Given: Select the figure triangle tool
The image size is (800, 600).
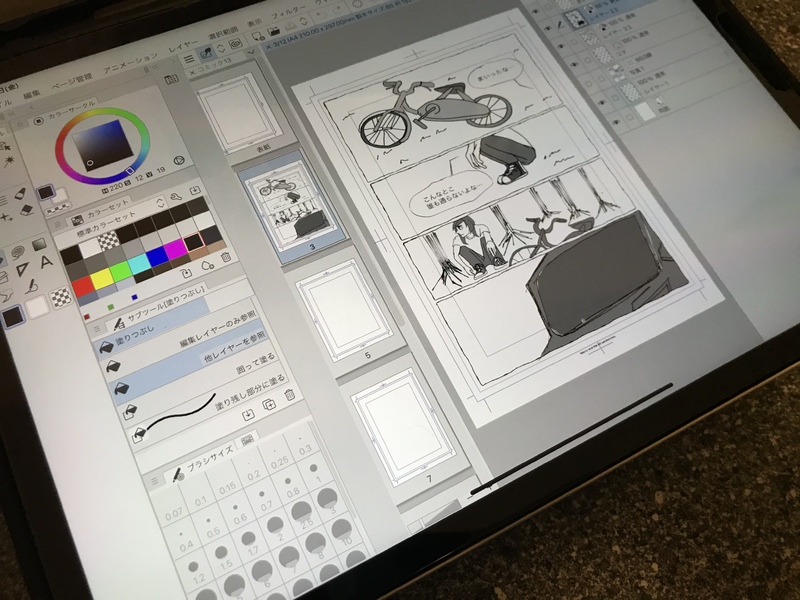Looking at the screenshot, I should tap(22, 269).
